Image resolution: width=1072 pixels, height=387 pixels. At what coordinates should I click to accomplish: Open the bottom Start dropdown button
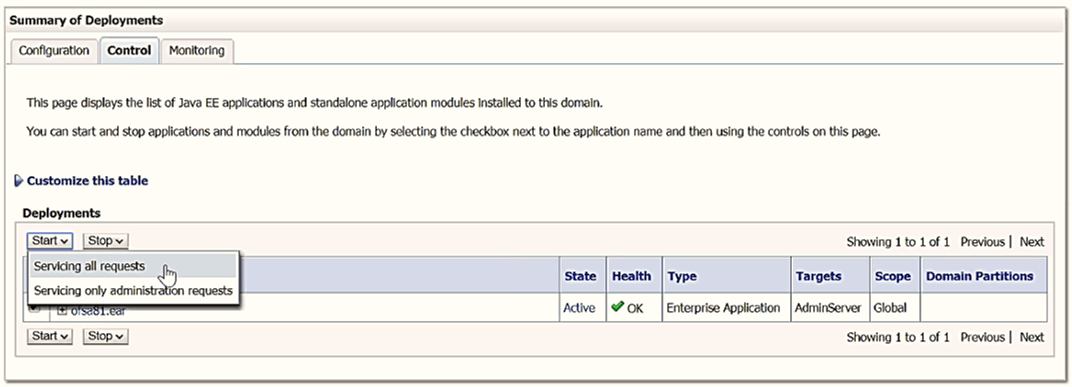point(50,336)
